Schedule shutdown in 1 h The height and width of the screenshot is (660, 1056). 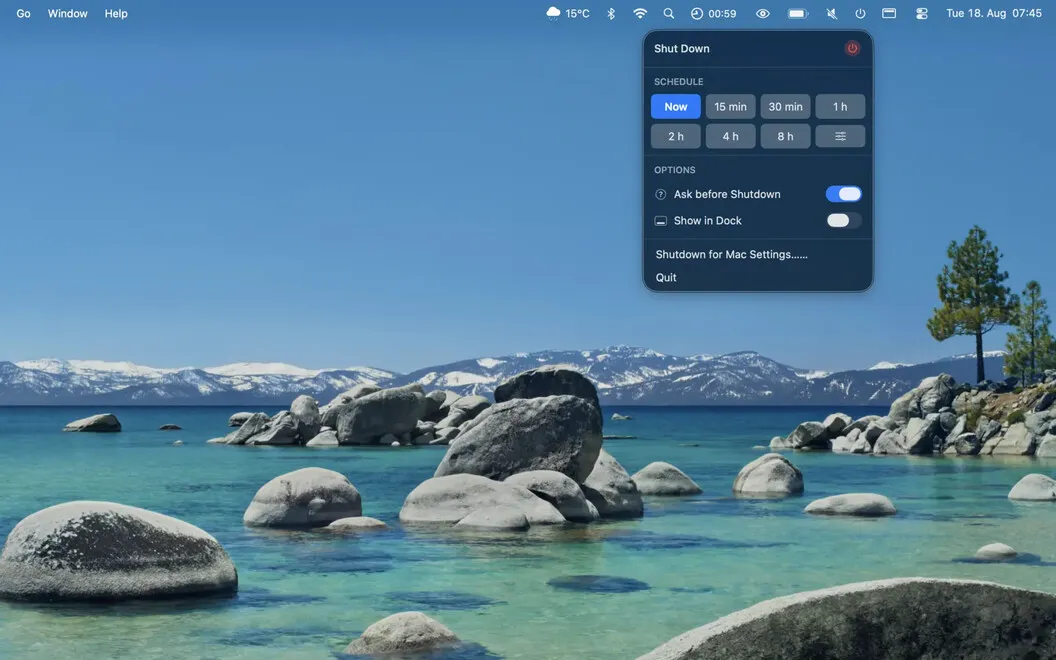(x=840, y=106)
